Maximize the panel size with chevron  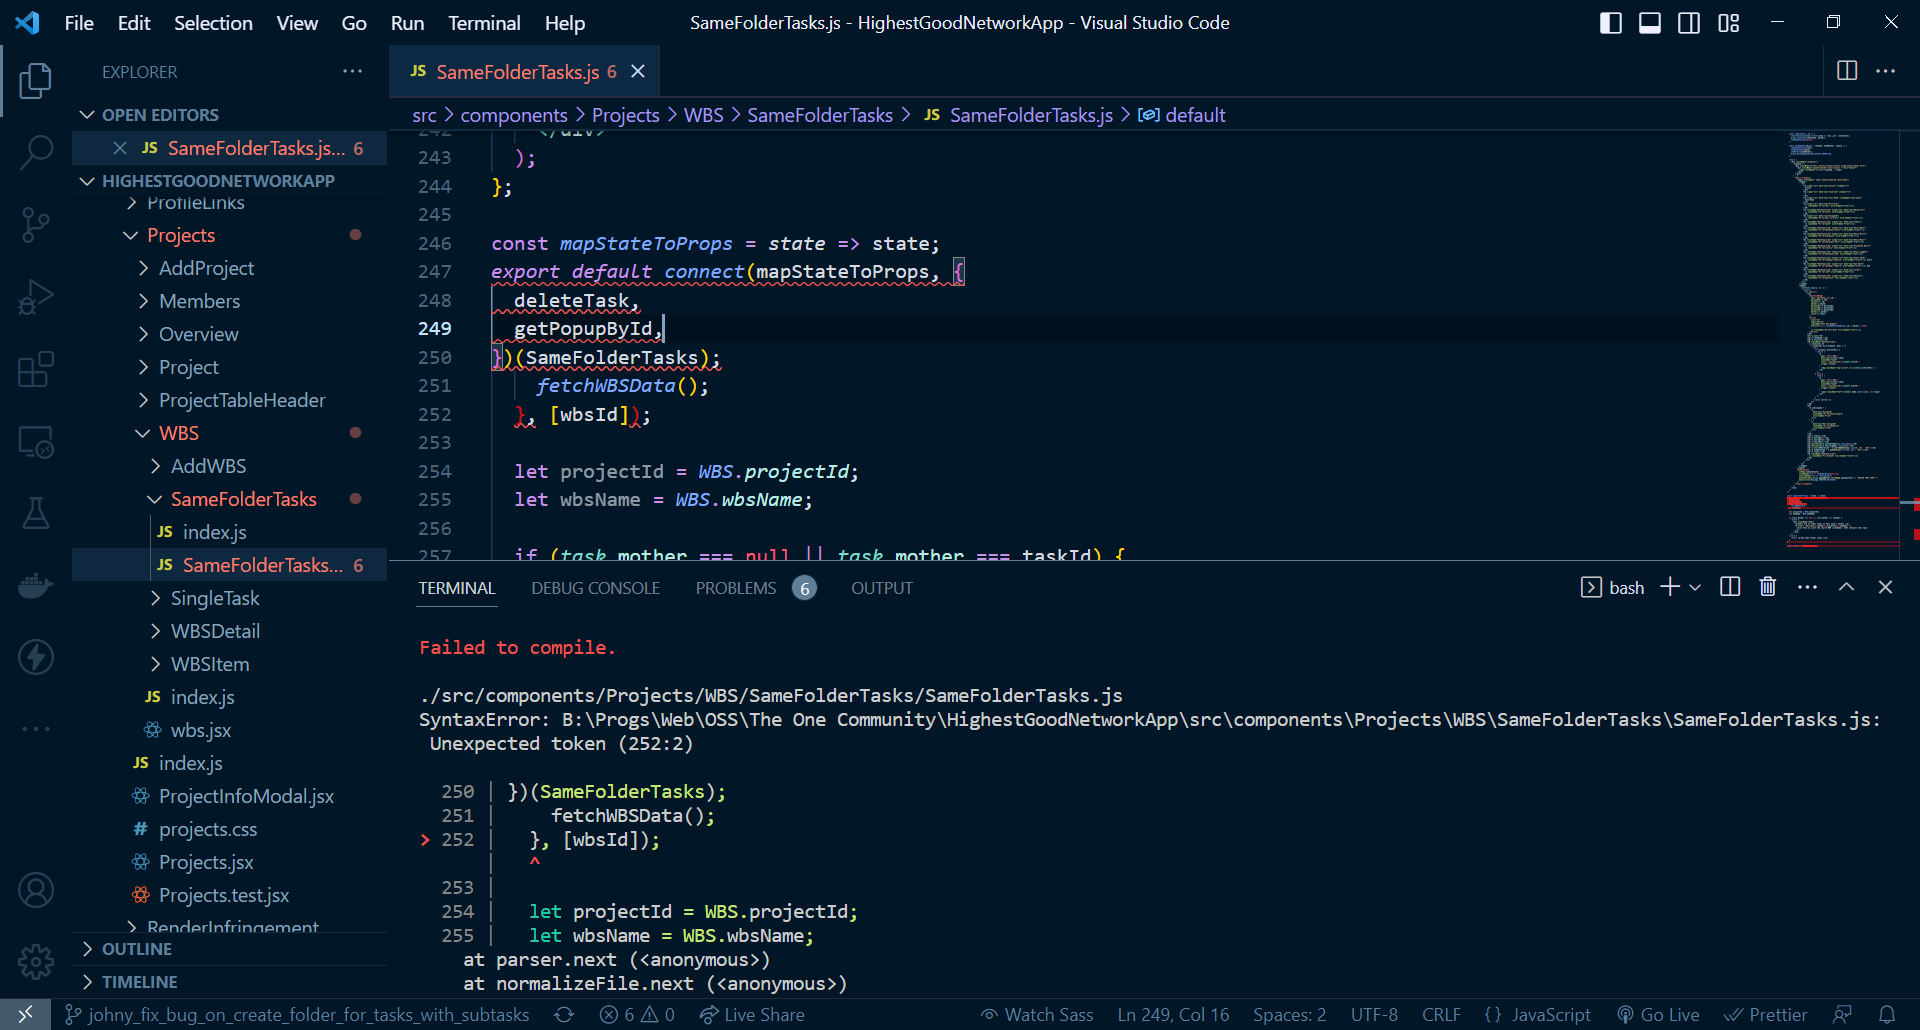[x=1846, y=587]
